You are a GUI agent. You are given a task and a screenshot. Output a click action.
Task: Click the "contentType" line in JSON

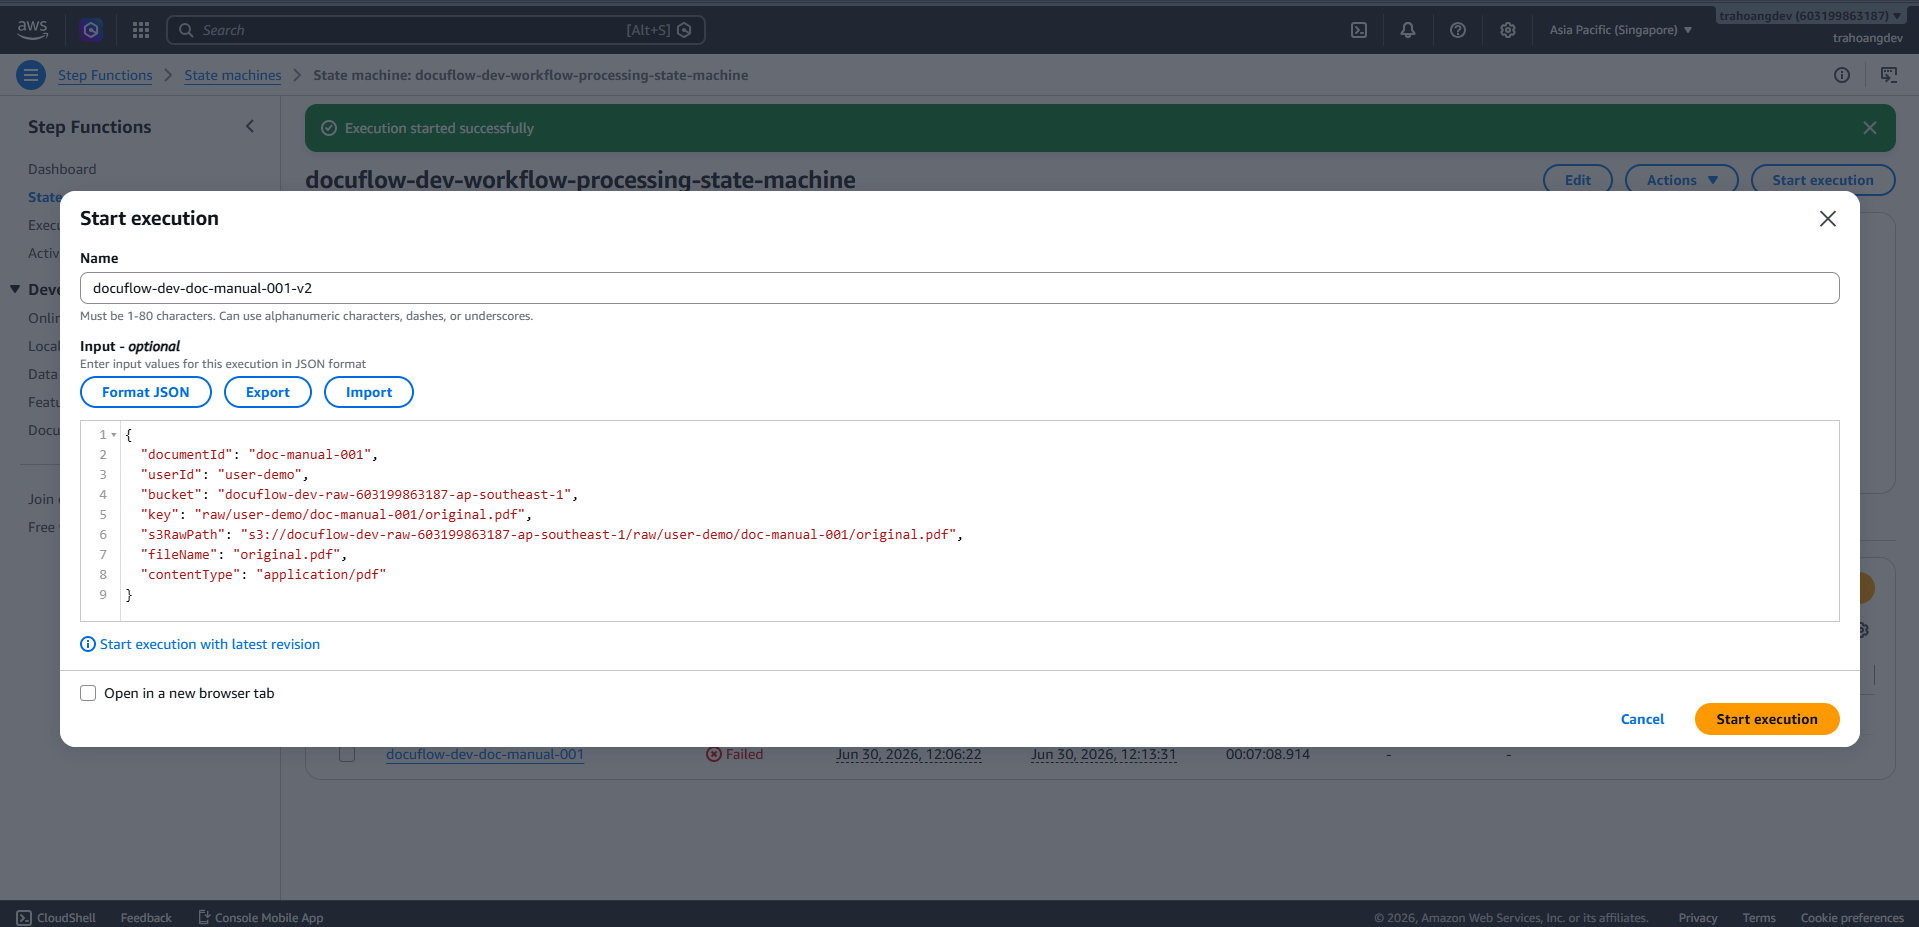[x=263, y=575]
